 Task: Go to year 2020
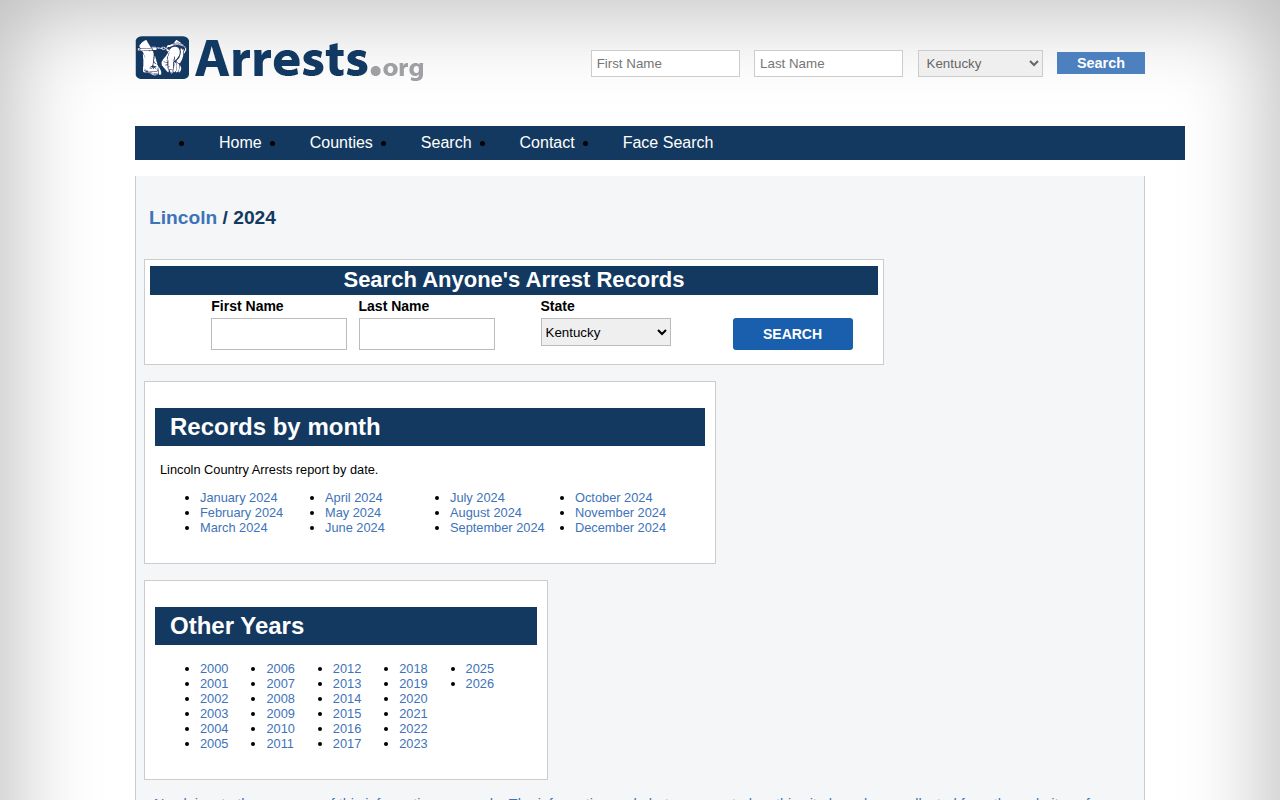[x=413, y=698]
